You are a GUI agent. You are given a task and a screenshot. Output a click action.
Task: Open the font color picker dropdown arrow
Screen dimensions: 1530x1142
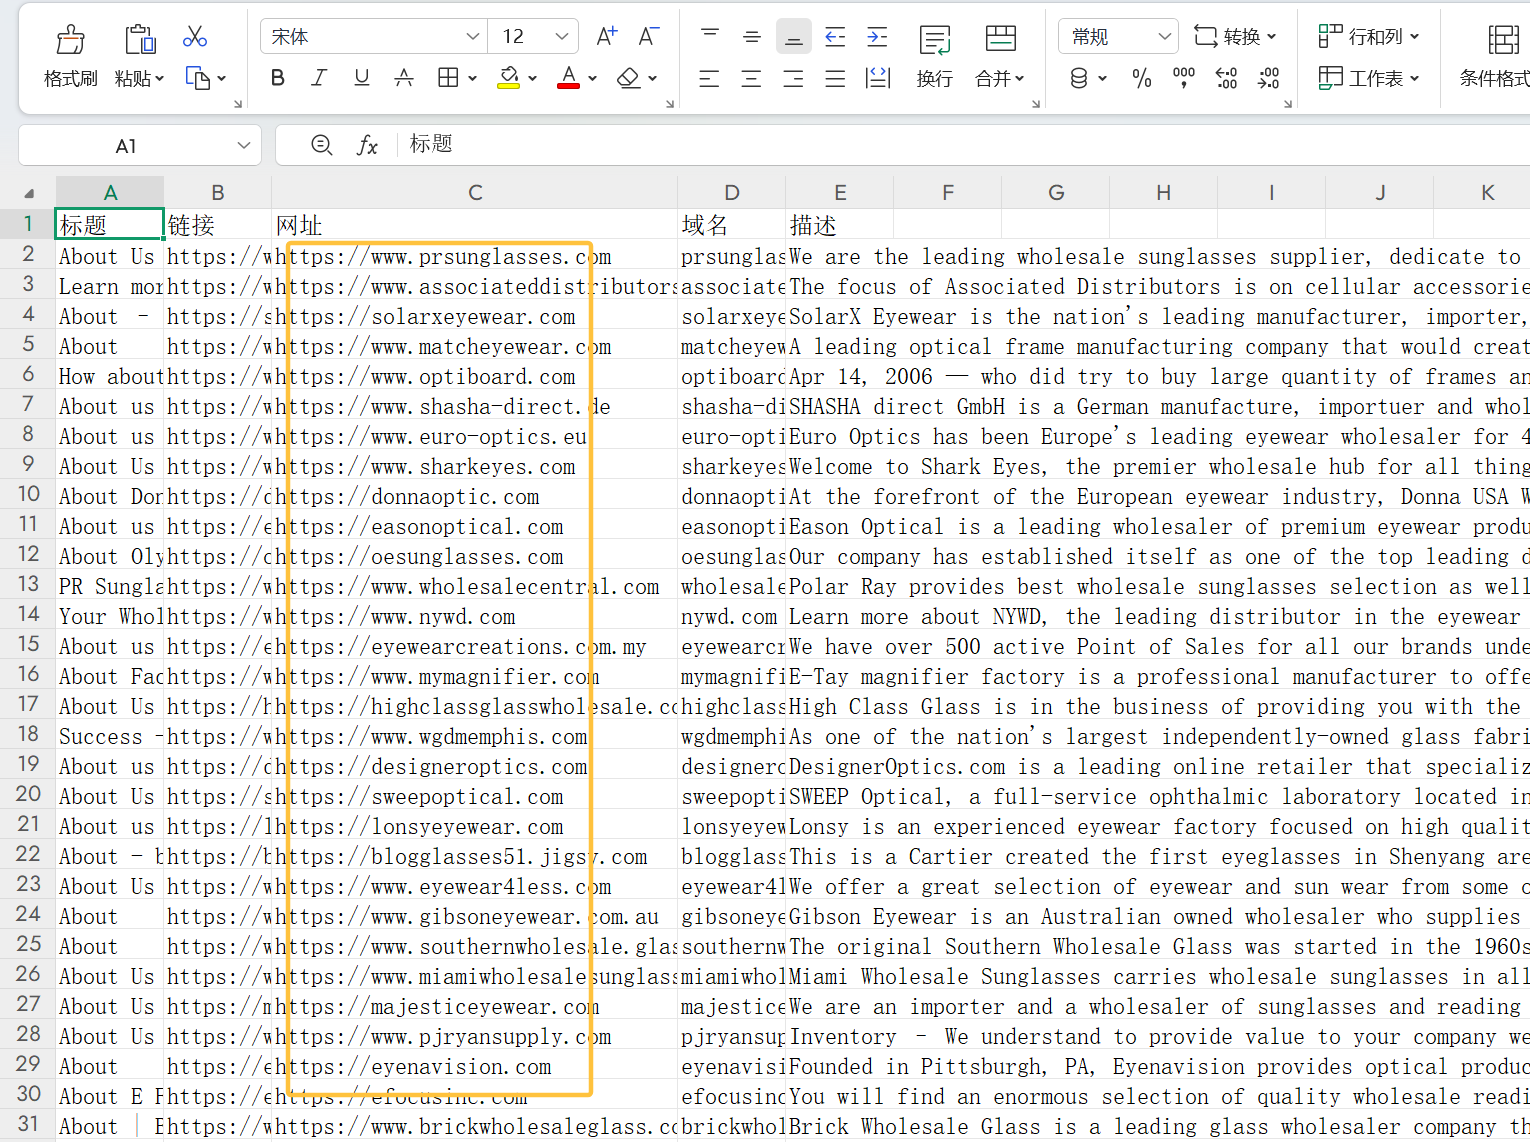click(592, 78)
